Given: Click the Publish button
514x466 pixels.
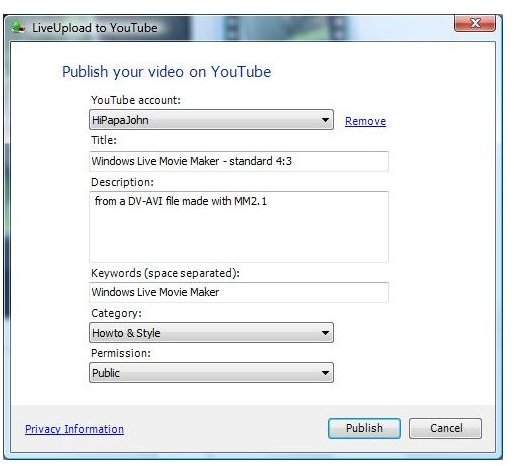Looking at the screenshot, I should 364,428.
